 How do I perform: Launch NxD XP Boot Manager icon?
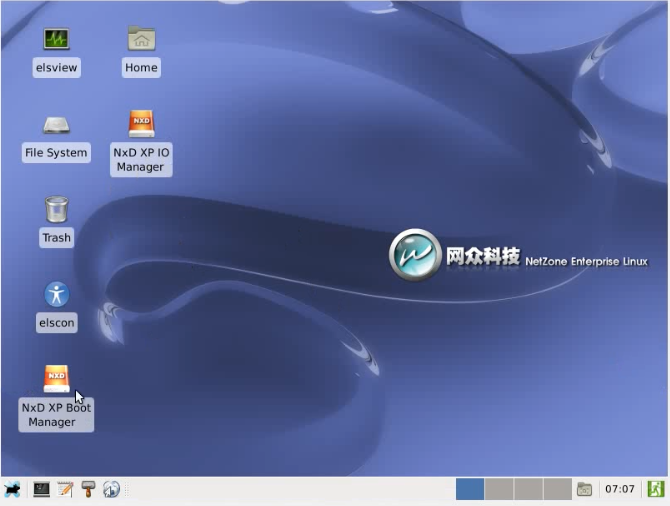[56, 379]
